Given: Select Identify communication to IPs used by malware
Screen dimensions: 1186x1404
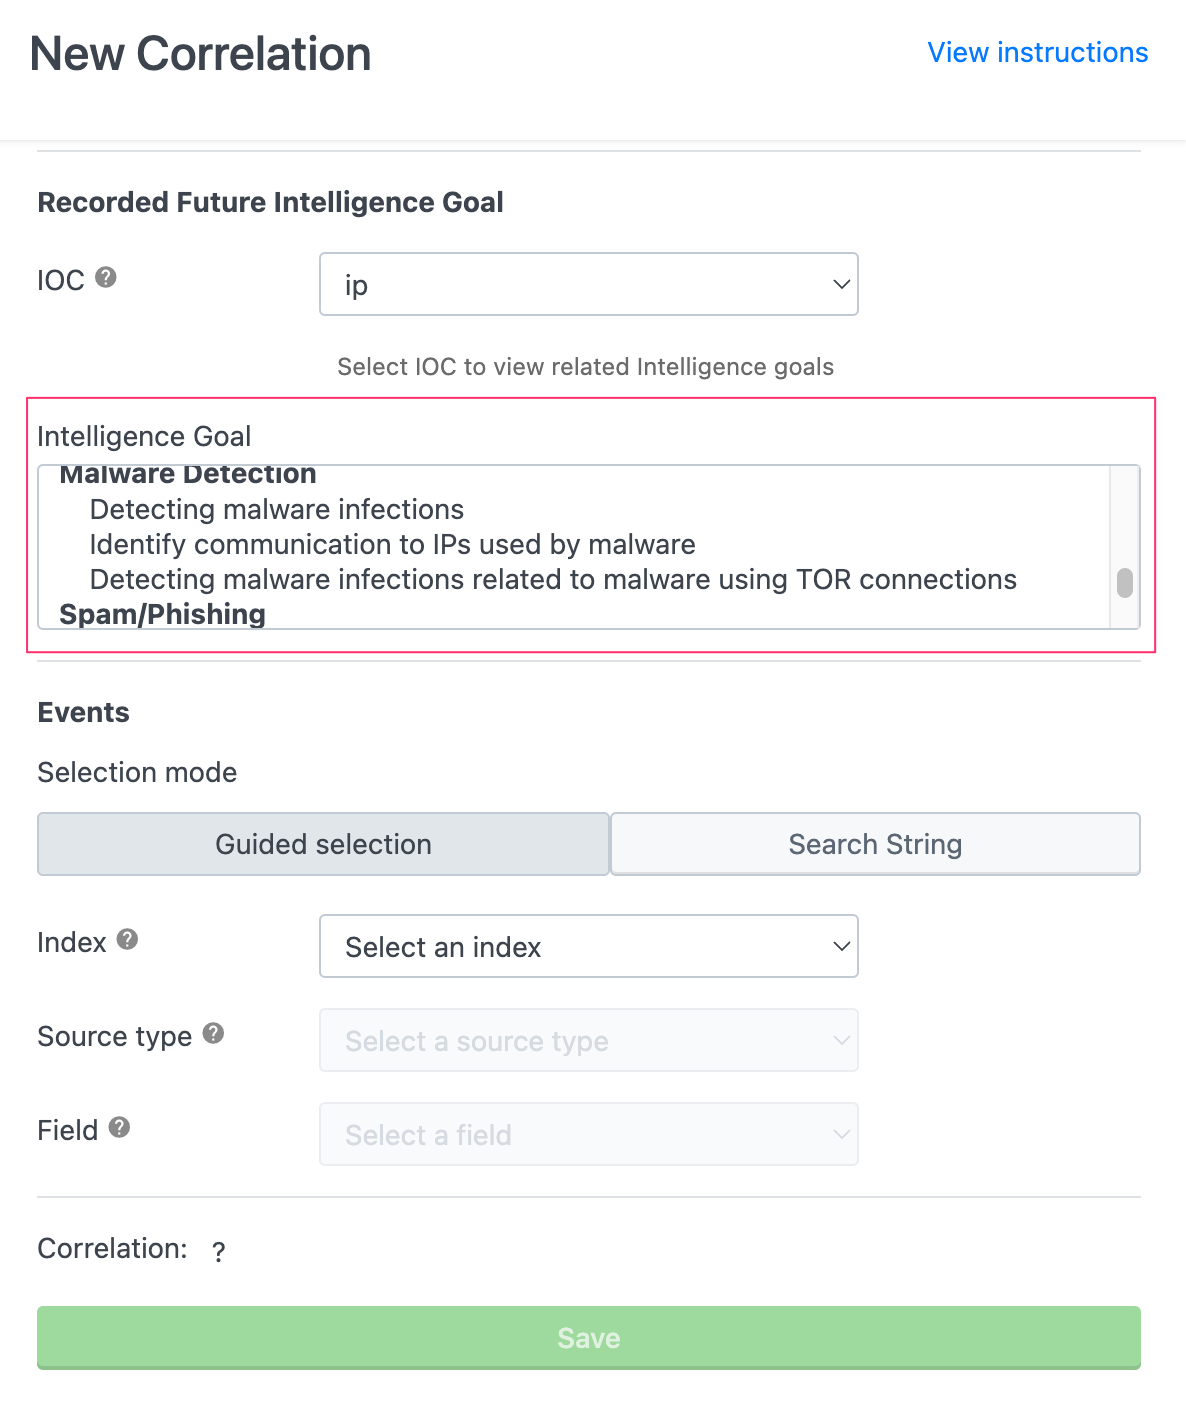Looking at the screenshot, I should pyautogui.click(x=392, y=545).
